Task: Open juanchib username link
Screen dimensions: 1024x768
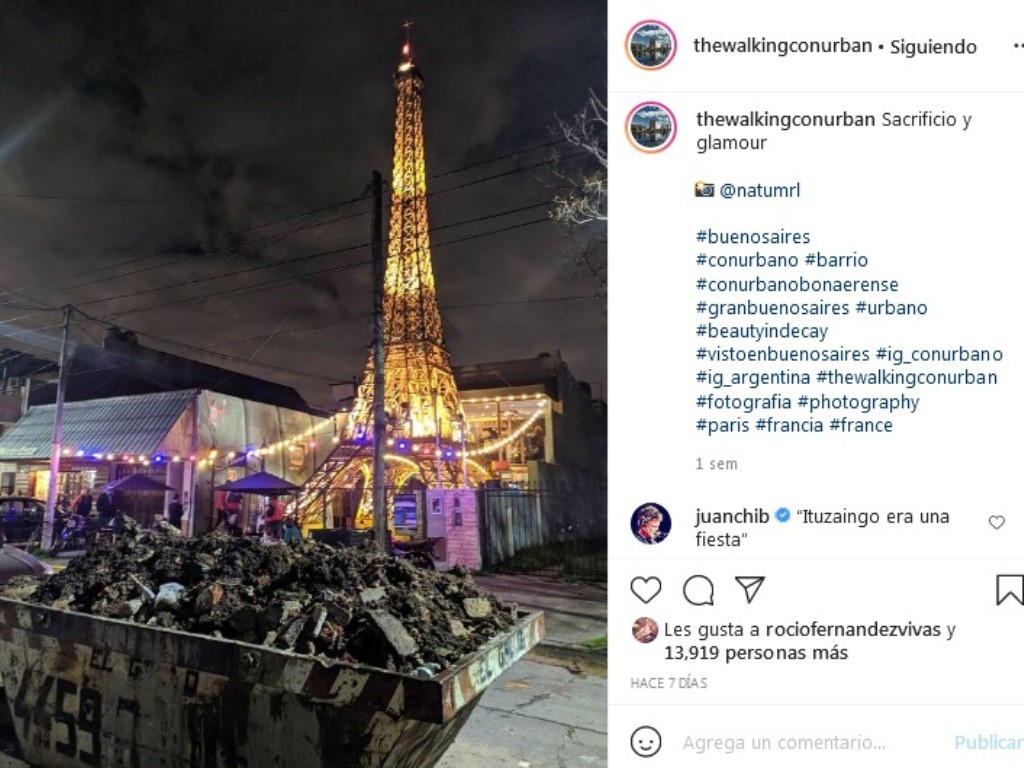Action: pyautogui.click(x=732, y=516)
